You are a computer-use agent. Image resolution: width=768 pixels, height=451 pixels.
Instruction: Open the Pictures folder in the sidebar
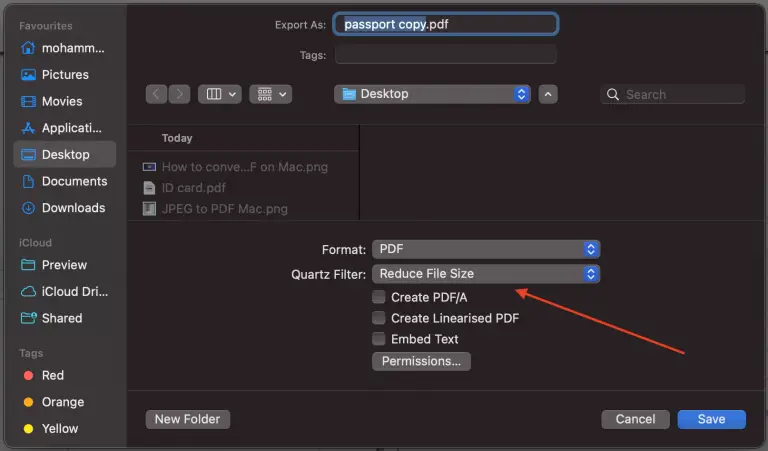coord(65,74)
